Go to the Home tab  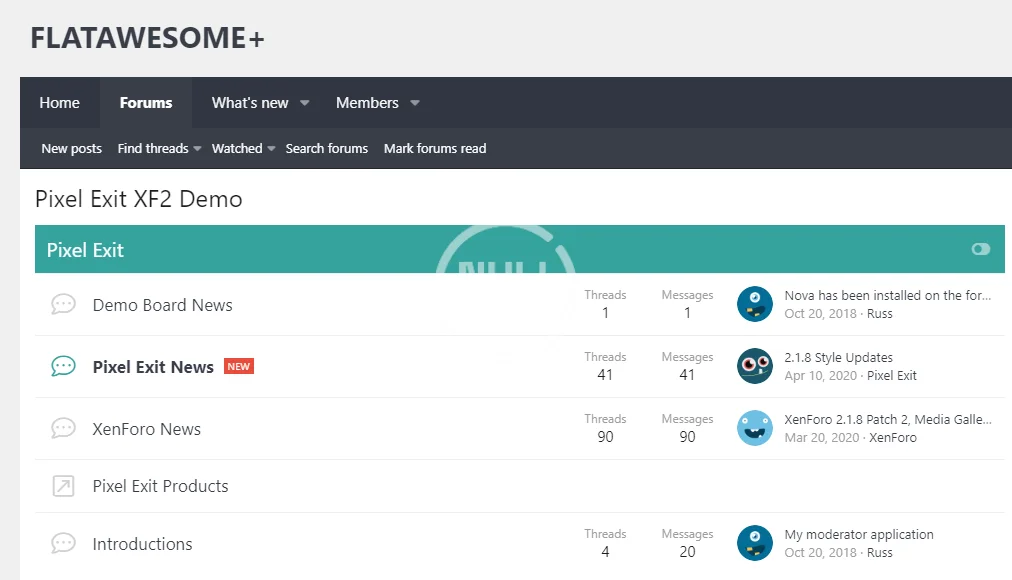coord(60,103)
